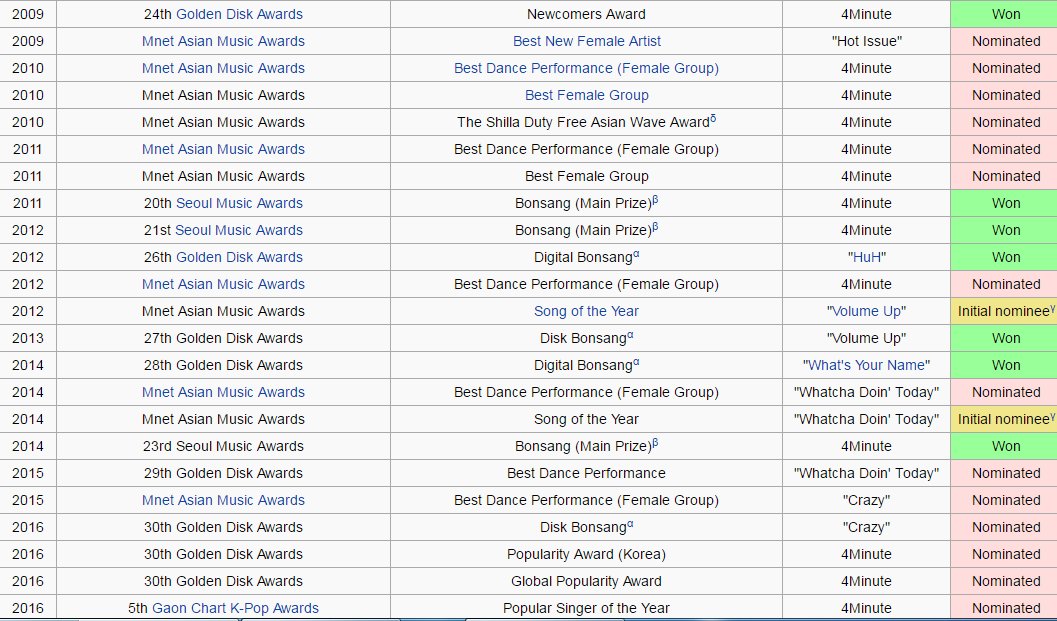Viewport: 1057px width, 621px height.
Task: Select the Newcomers Award cell
Action: click(586, 14)
